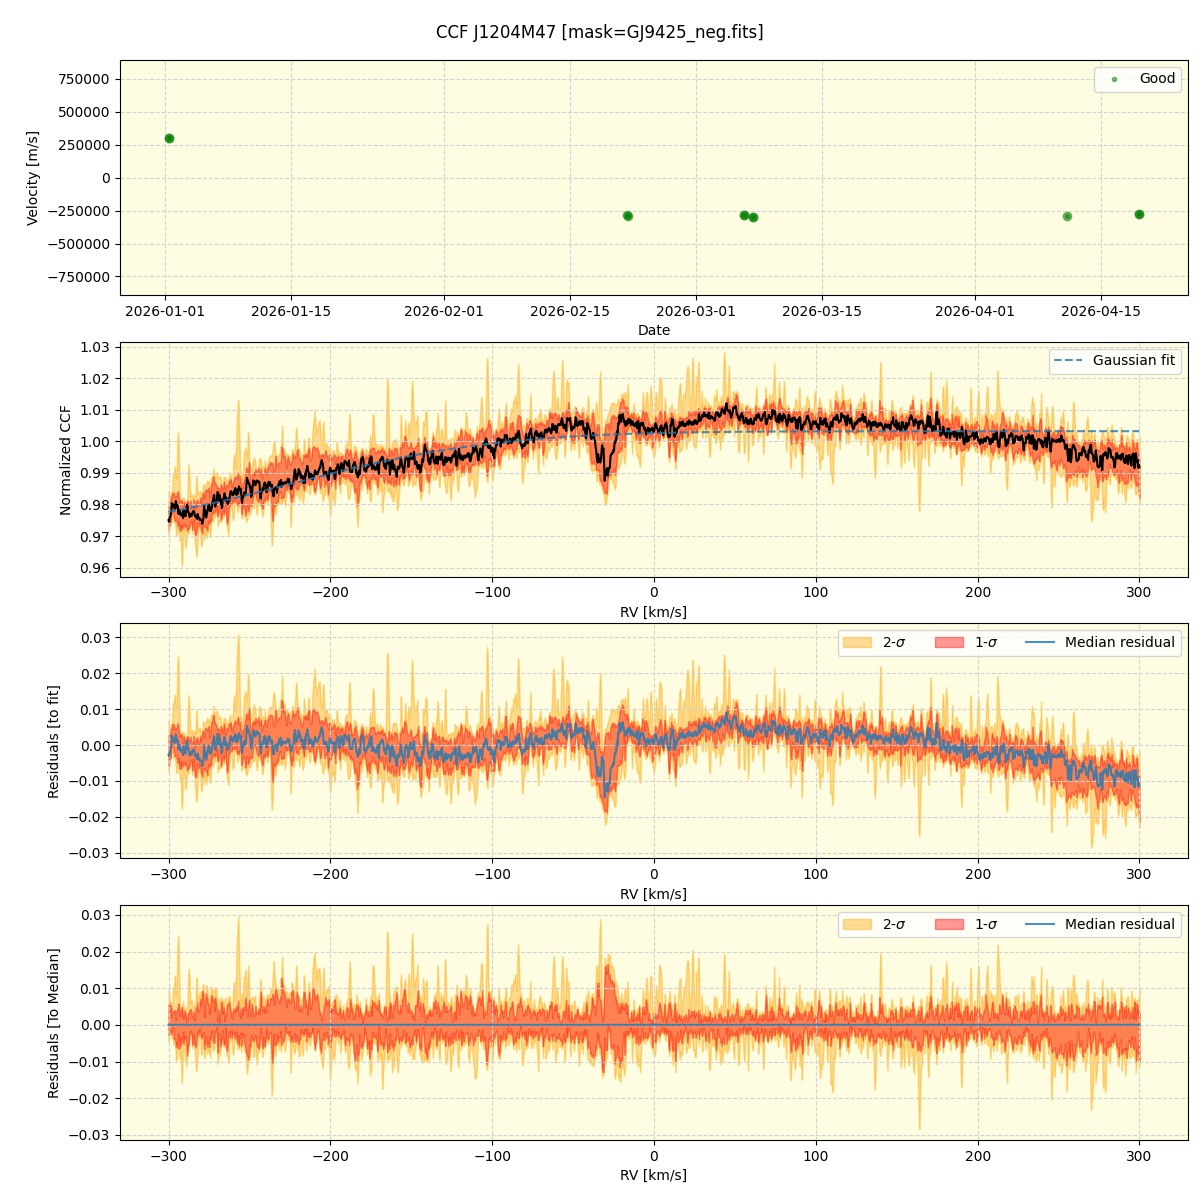Click the 'Normalized CCF' axis label
The height and width of the screenshot is (1200, 1200).
coord(66,460)
